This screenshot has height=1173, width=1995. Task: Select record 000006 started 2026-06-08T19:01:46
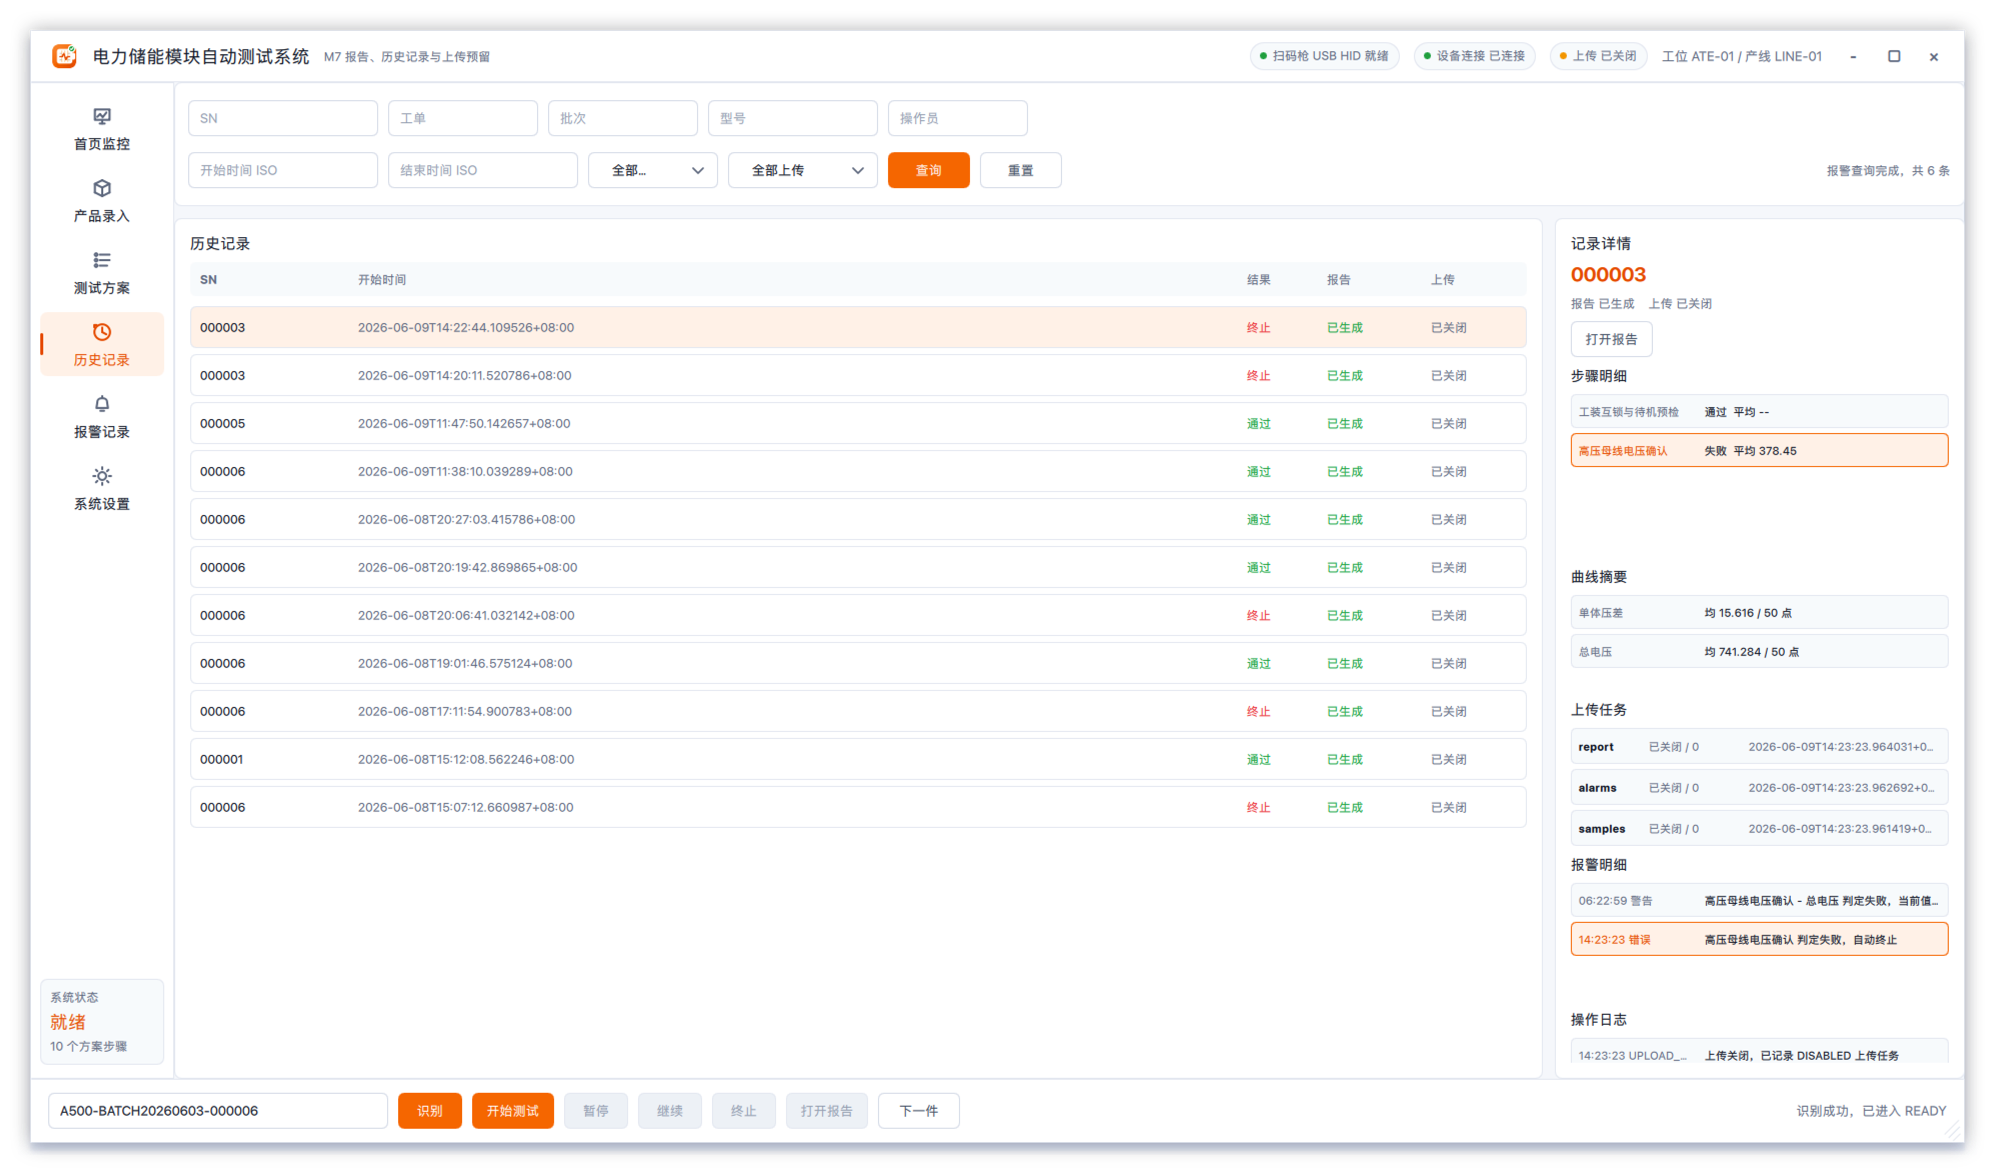point(858,664)
